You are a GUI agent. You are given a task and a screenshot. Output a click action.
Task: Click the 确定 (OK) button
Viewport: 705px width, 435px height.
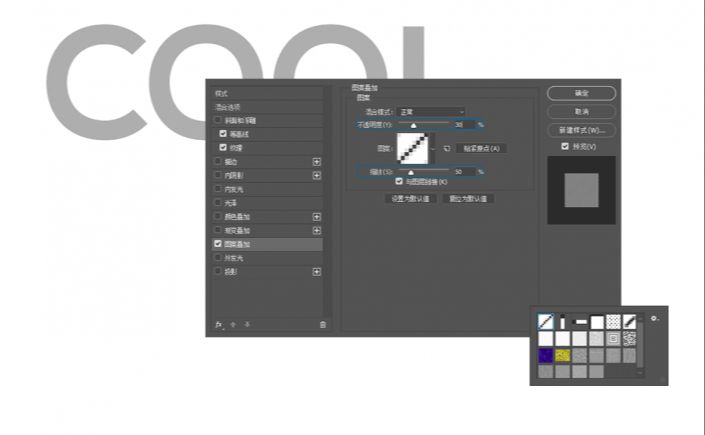coord(581,93)
